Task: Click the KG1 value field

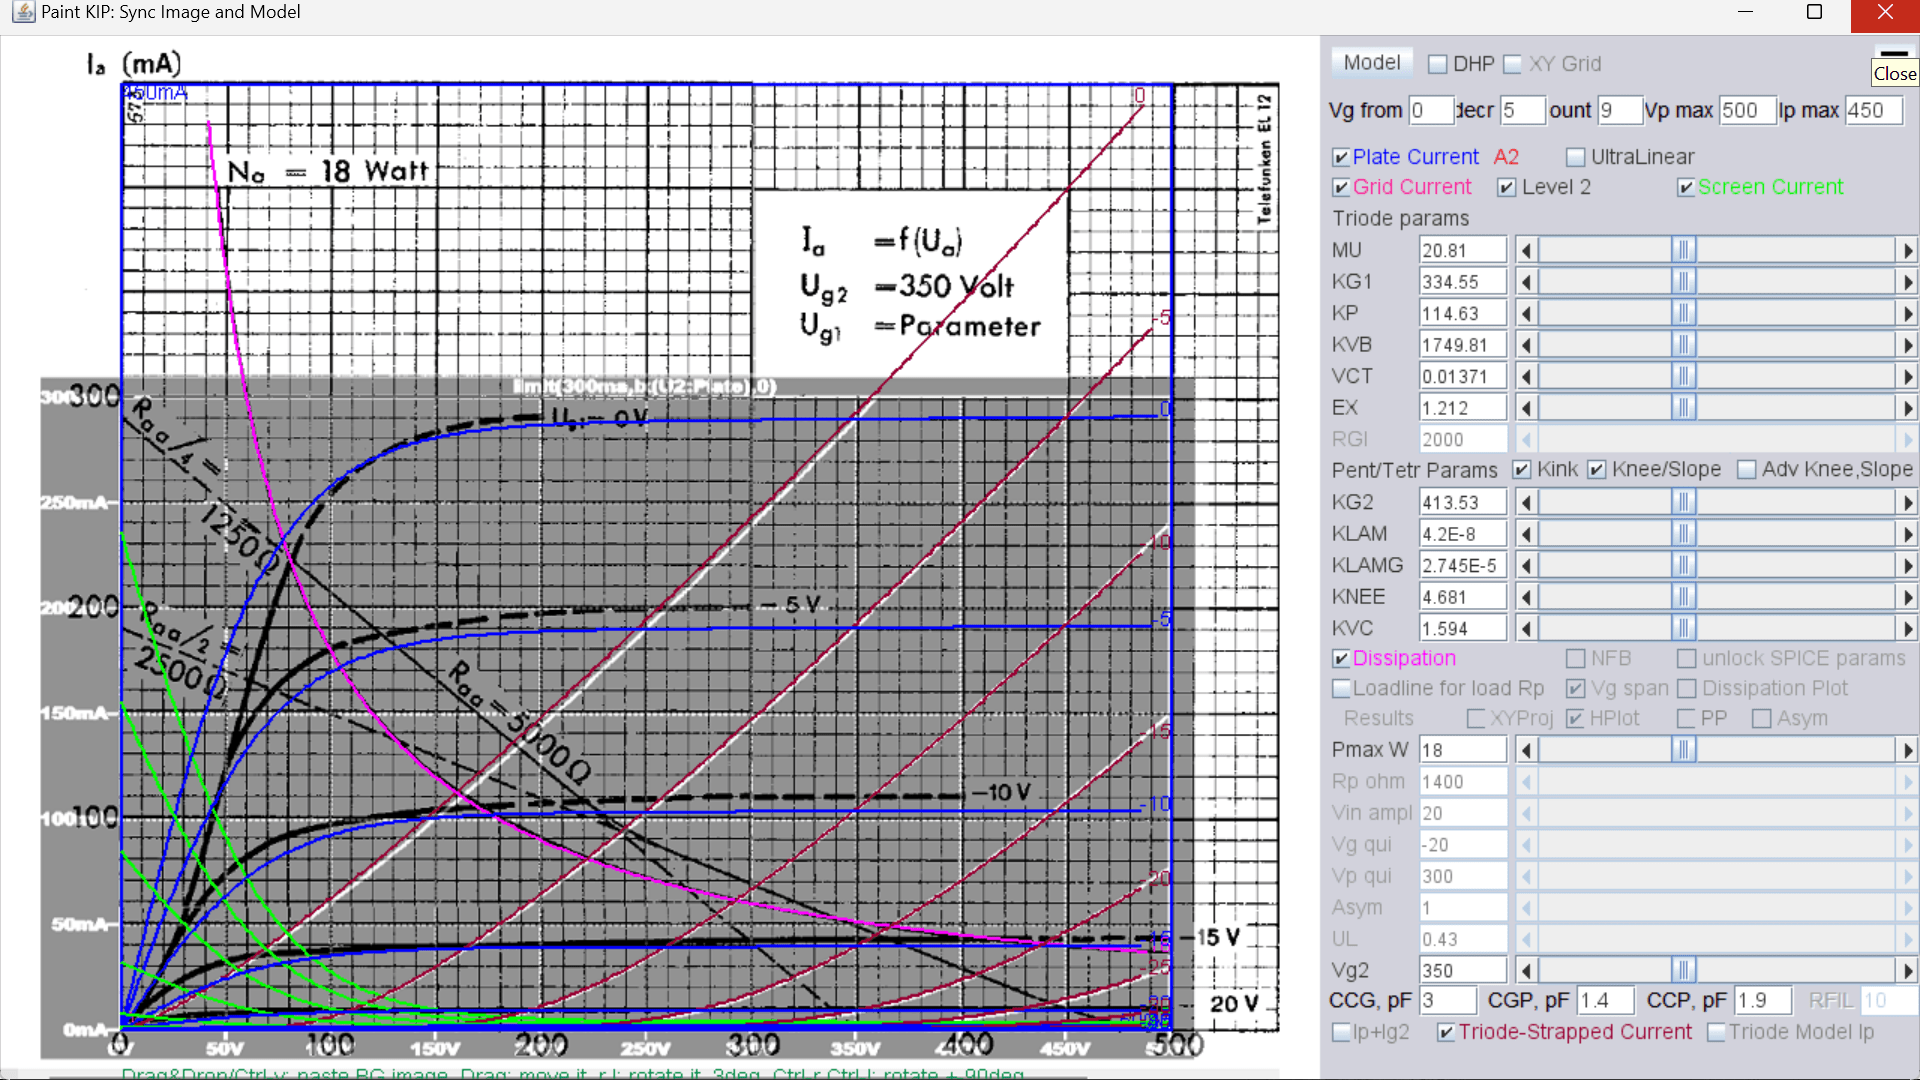Action: 1463,282
